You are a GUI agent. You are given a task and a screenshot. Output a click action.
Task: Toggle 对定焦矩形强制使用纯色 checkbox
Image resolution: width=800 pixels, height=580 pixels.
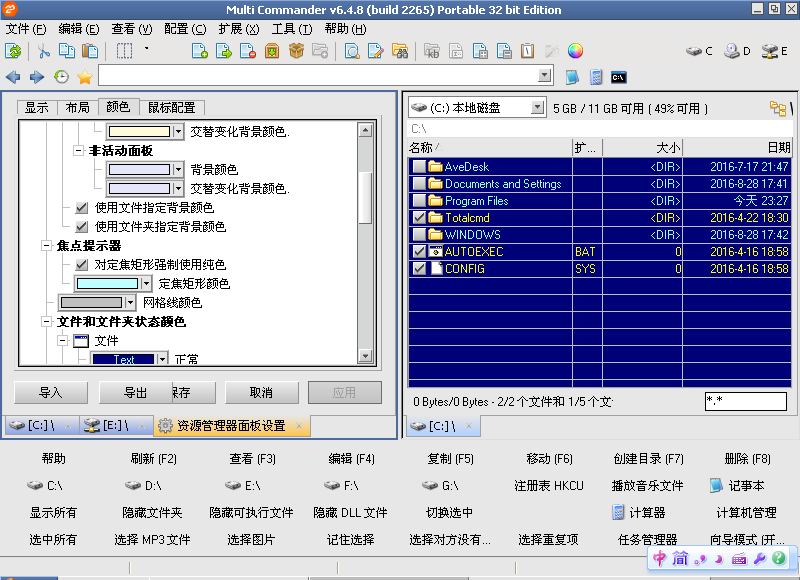[x=81, y=264]
